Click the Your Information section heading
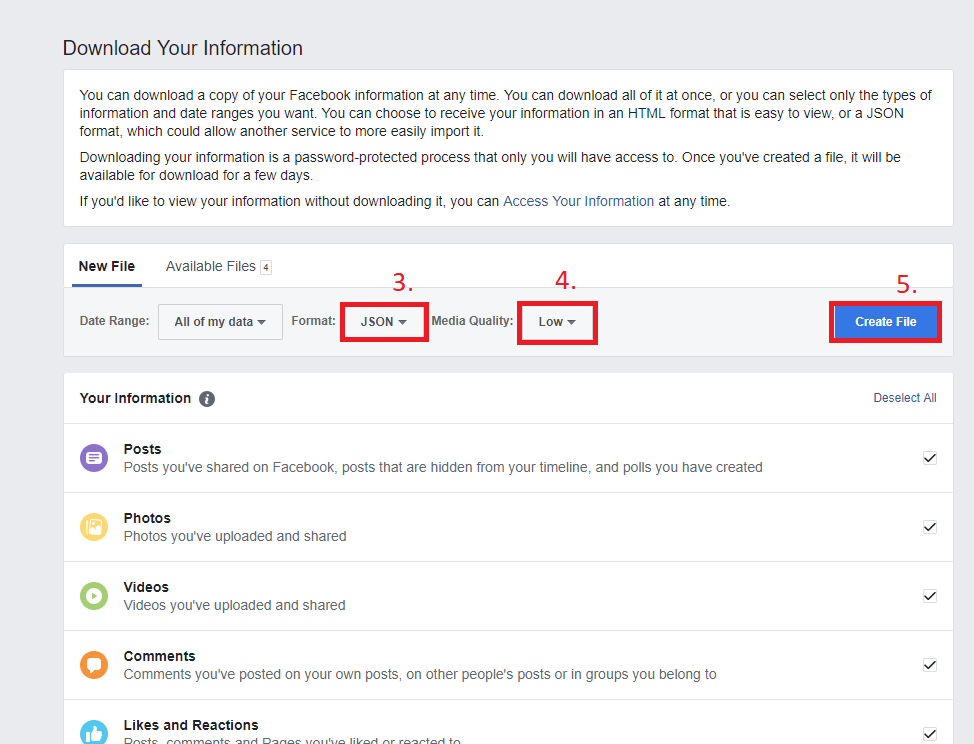Image resolution: width=974 pixels, height=744 pixels. (x=135, y=398)
